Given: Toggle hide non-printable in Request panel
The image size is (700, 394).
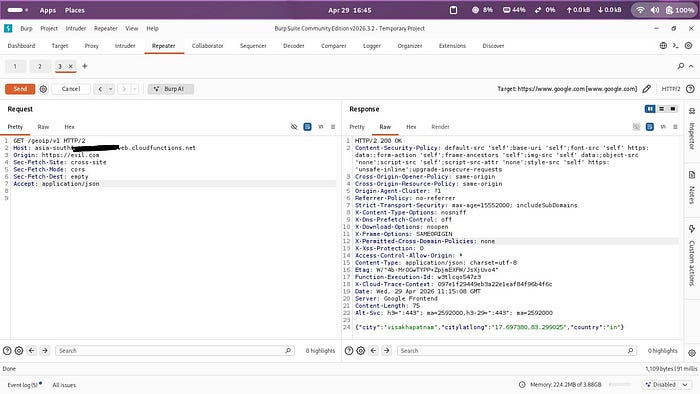Looking at the screenshot, I should [x=294, y=127].
